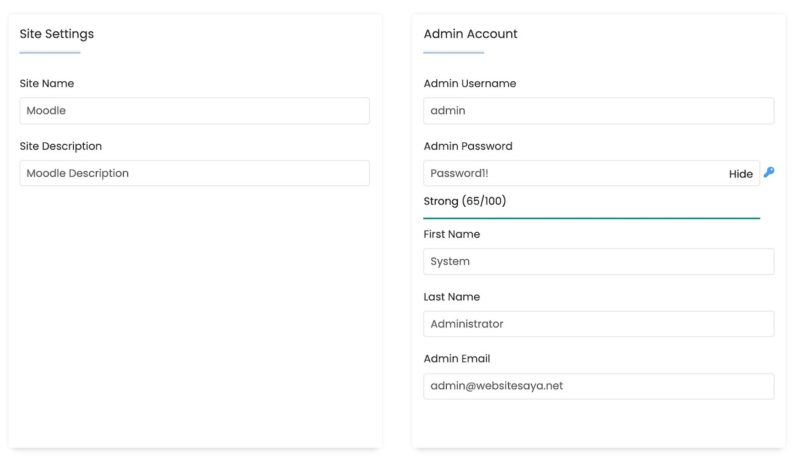Click the Site Name input field
This screenshot has height=458, width=800.
[x=194, y=111]
